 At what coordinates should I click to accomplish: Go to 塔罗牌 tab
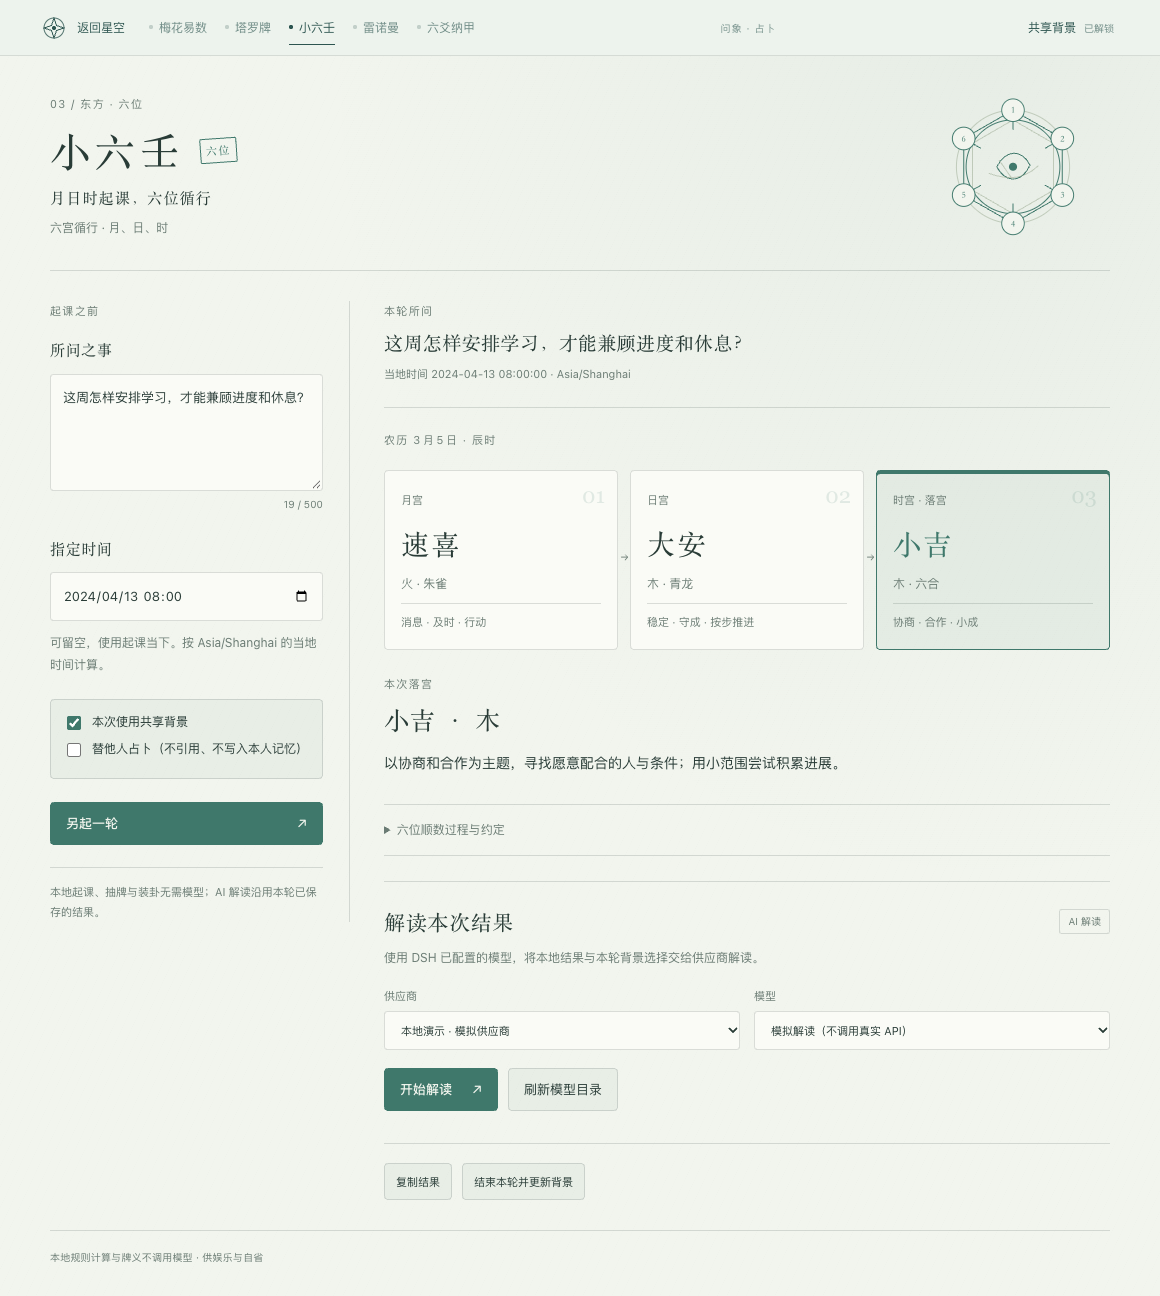point(248,28)
